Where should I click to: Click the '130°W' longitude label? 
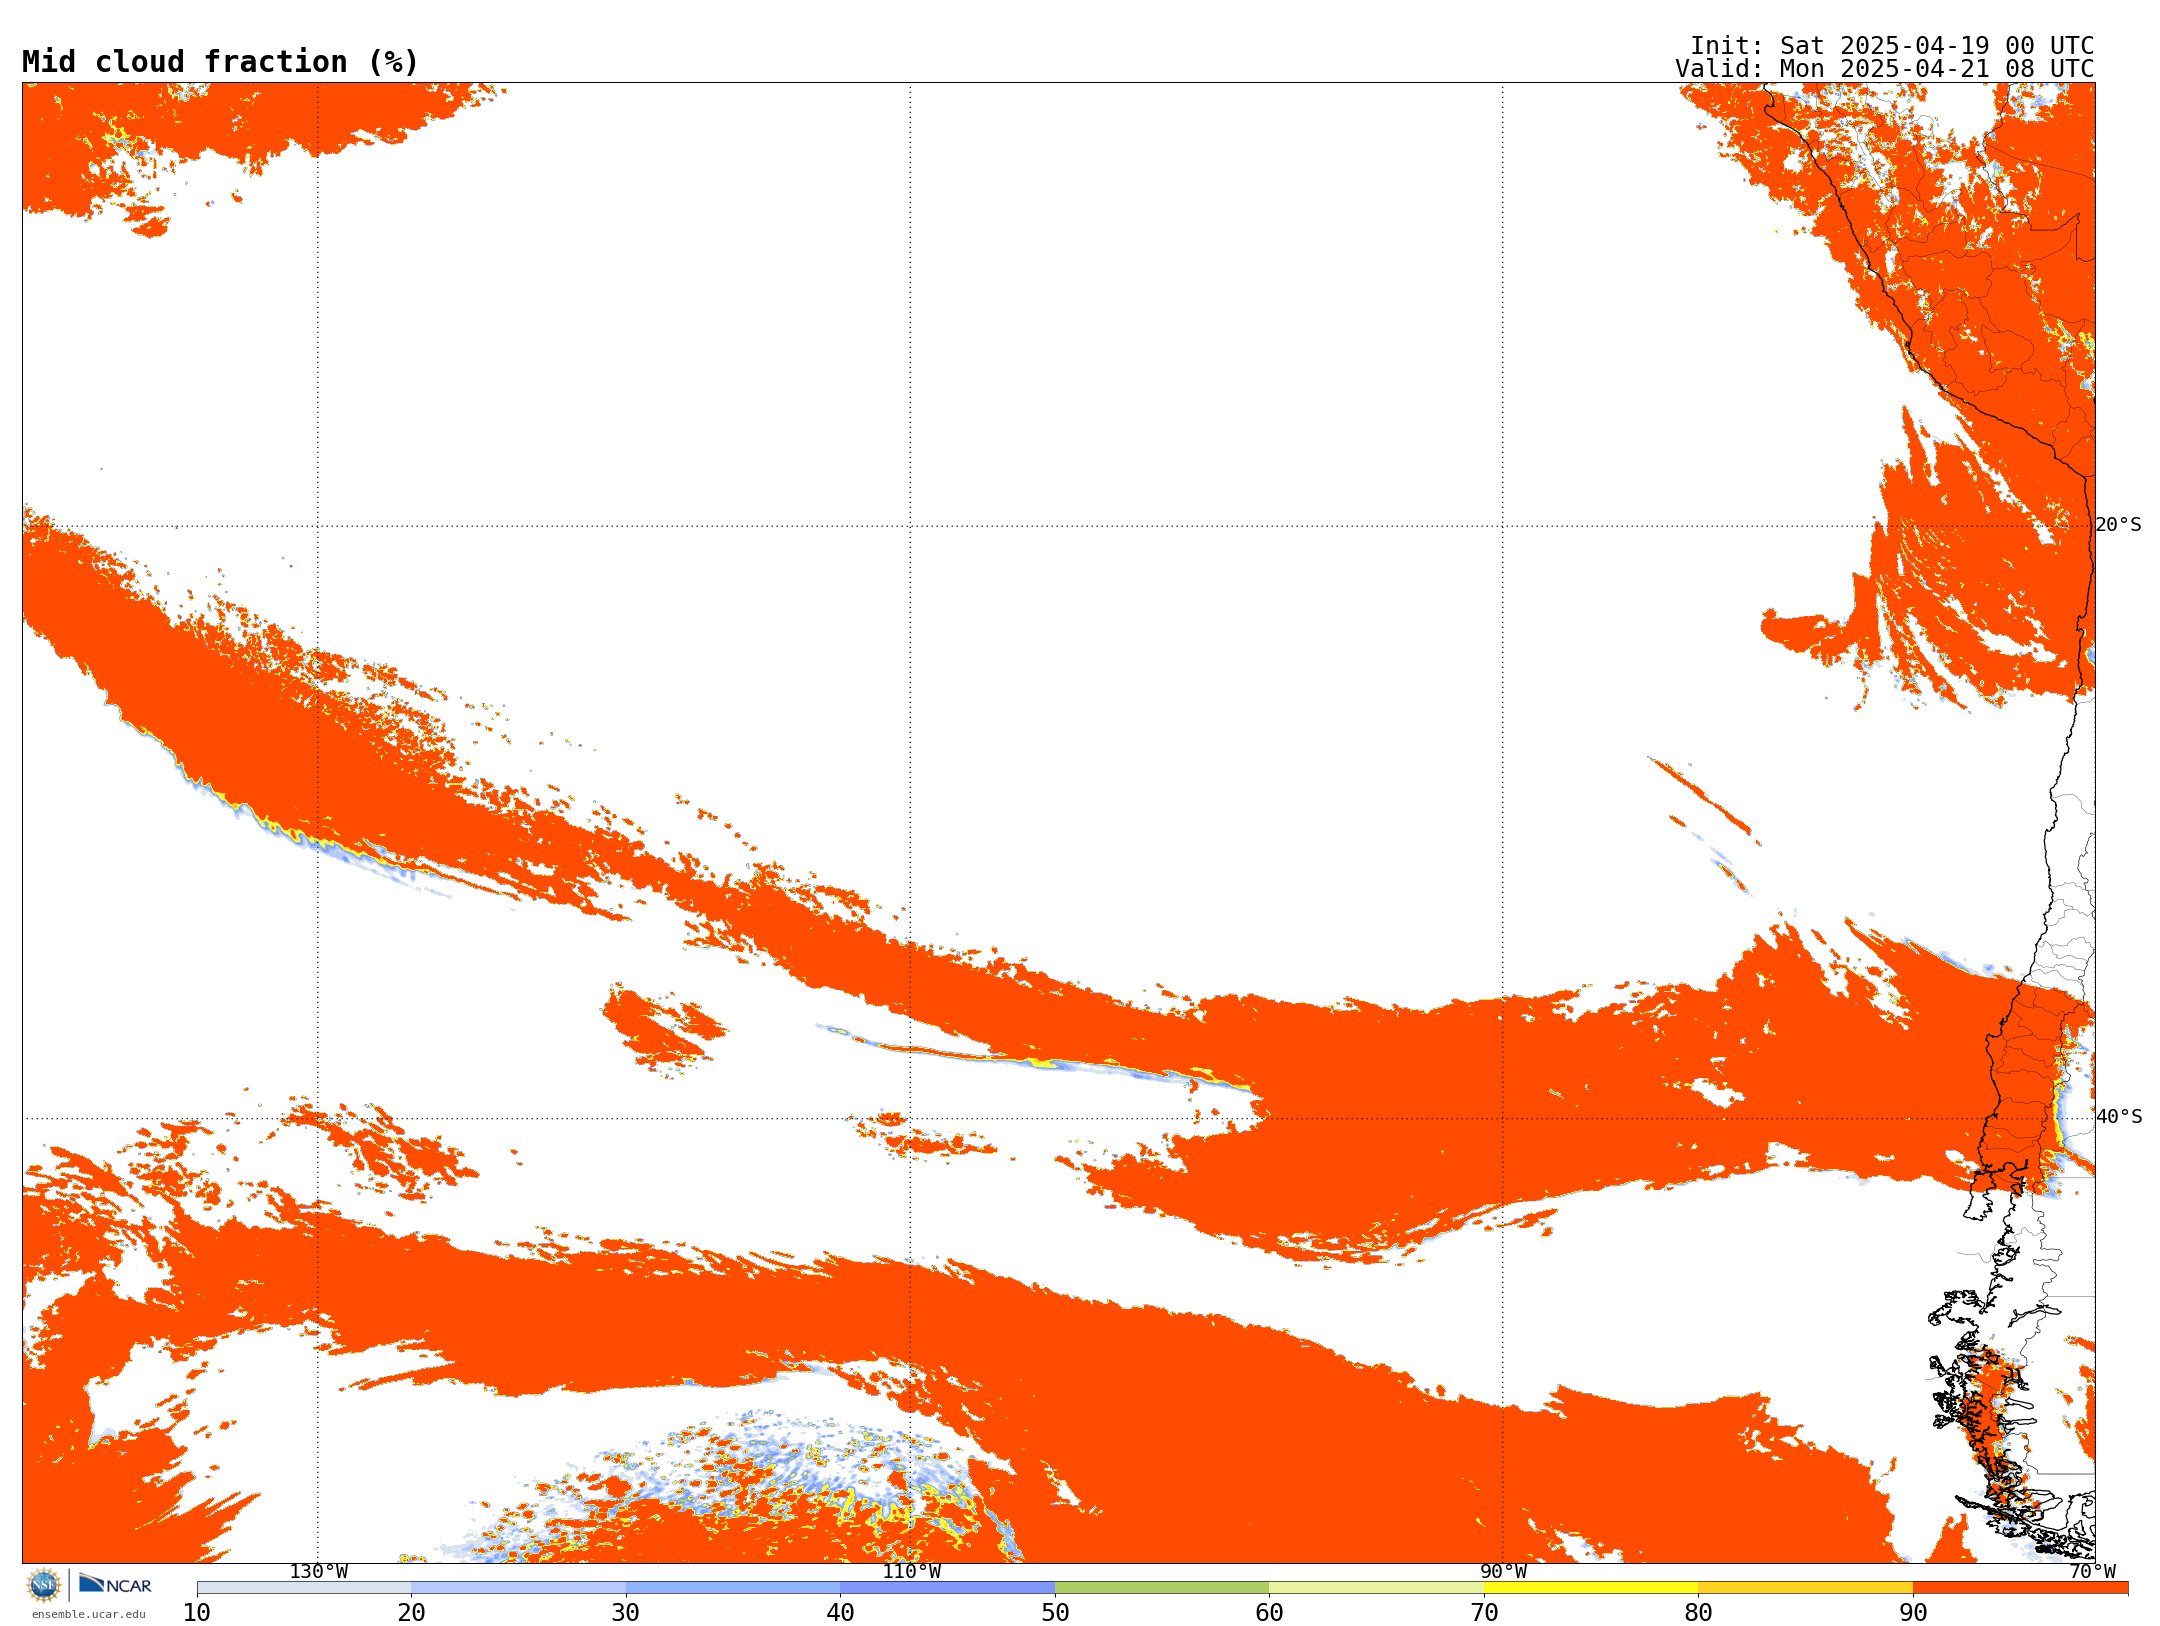click(x=319, y=1572)
